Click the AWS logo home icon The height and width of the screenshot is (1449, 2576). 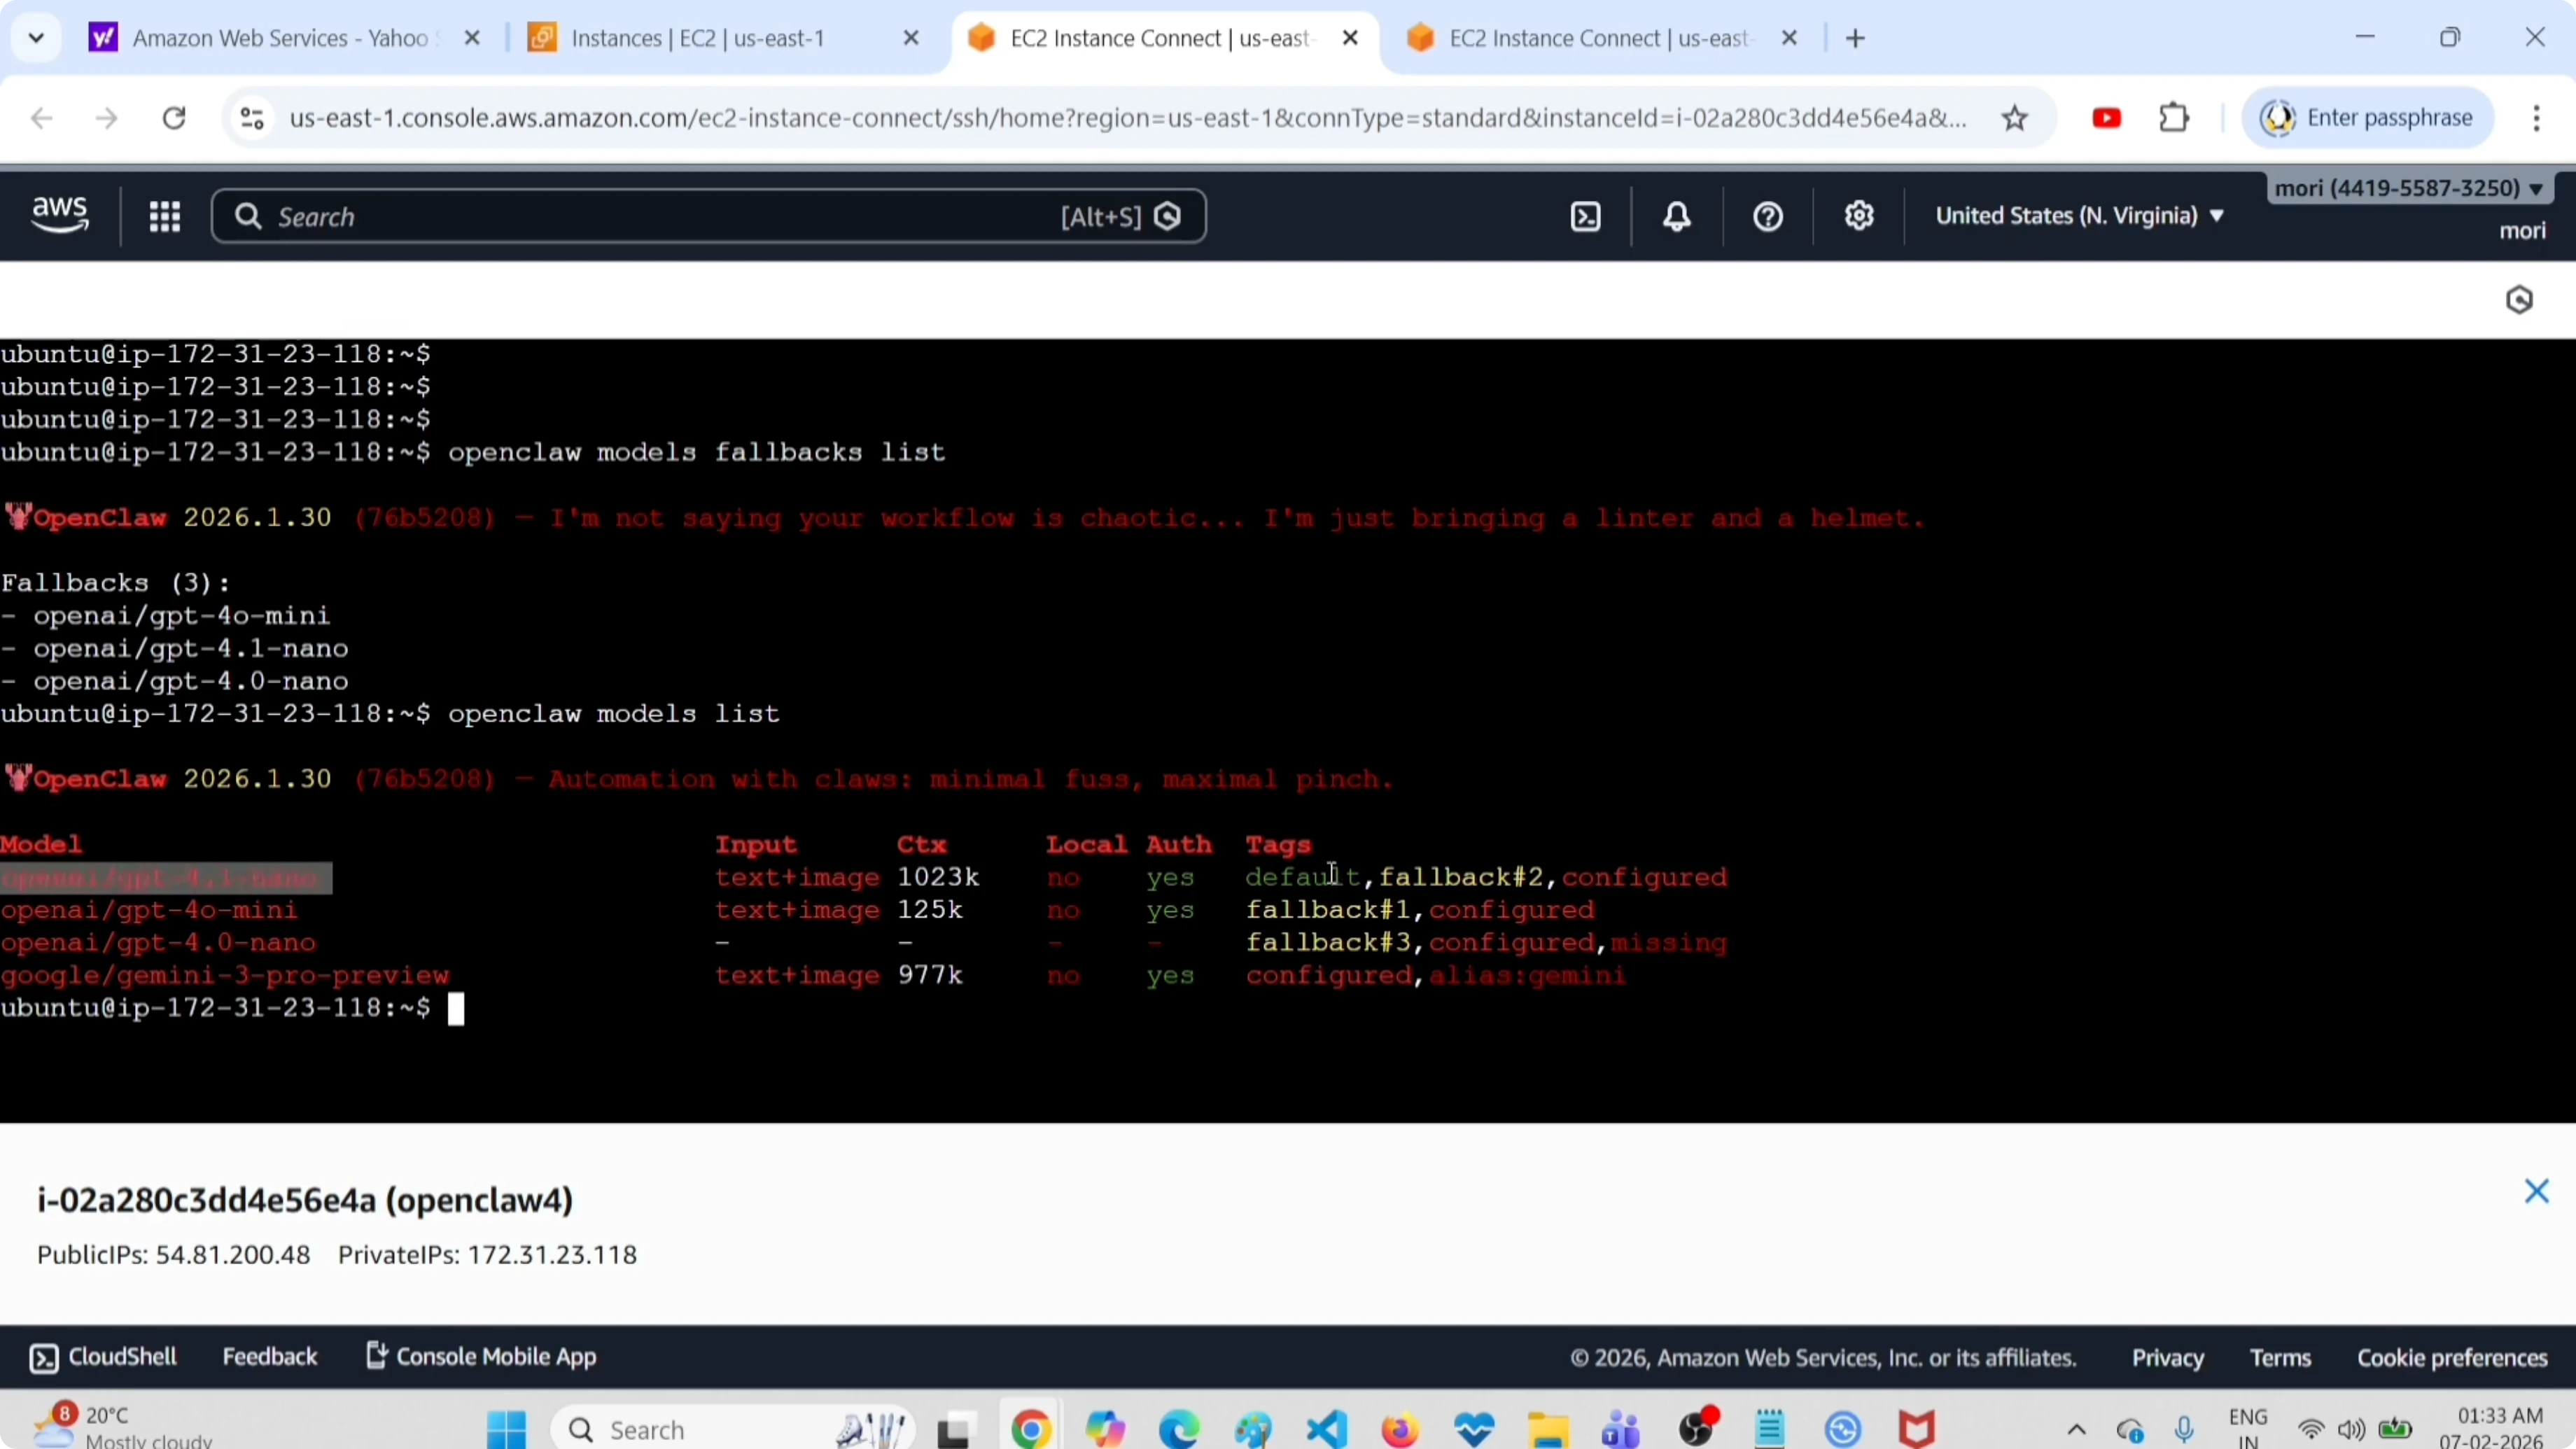[60, 215]
